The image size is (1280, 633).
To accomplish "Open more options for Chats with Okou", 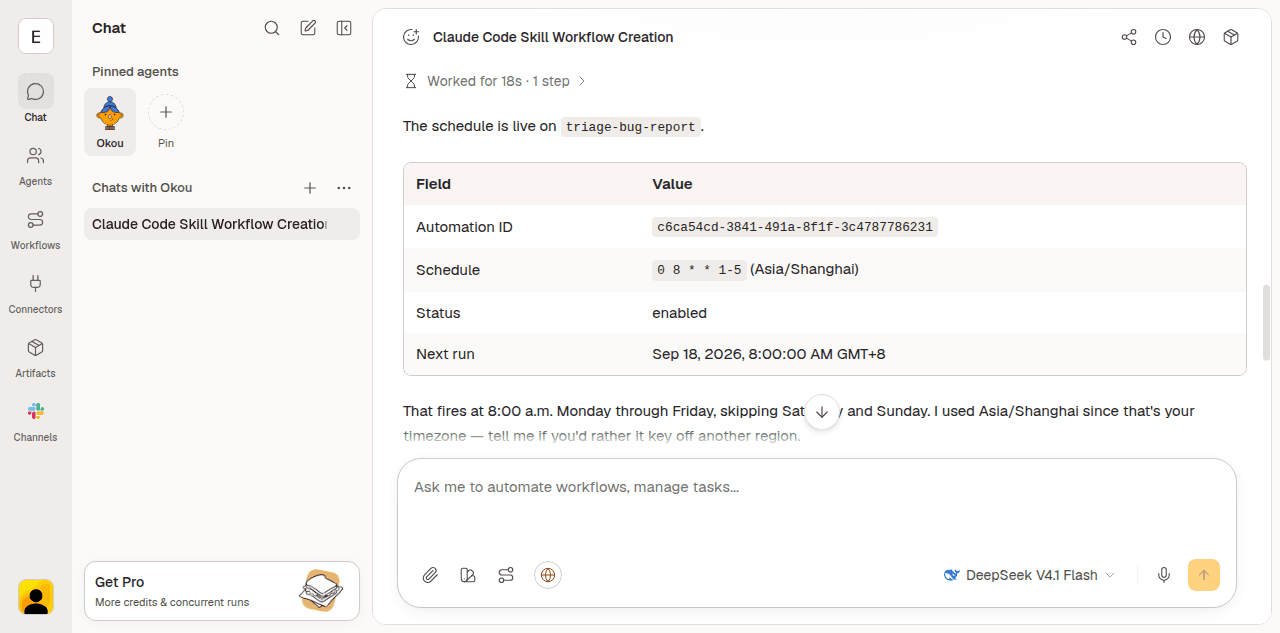I will (x=344, y=188).
